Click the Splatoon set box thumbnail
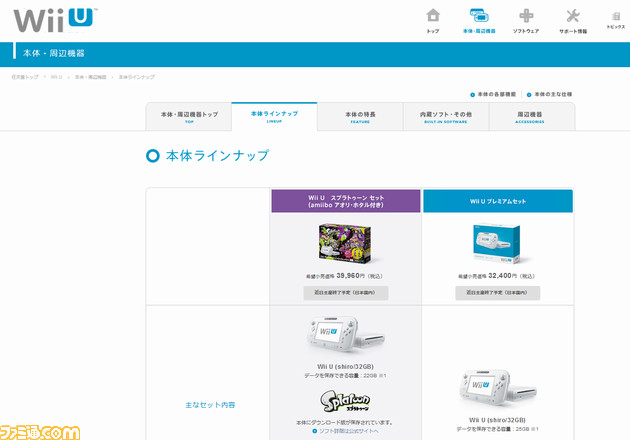Image resolution: width=630 pixels, height=440 pixels. (x=345, y=243)
